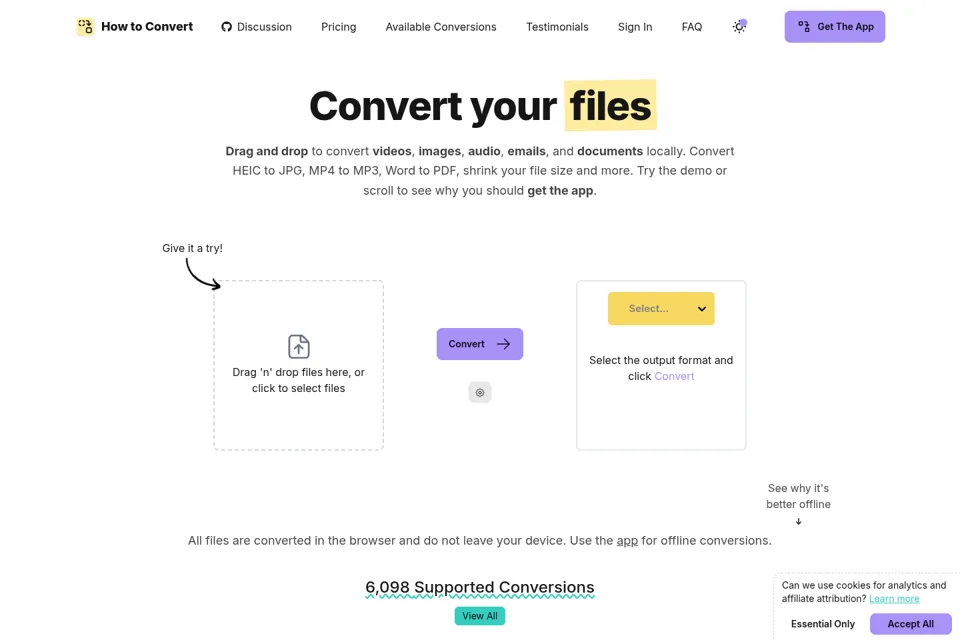Open Available Conversions in the navbar
This screenshot has width=960, height=640.
click(x=441, y=27)
